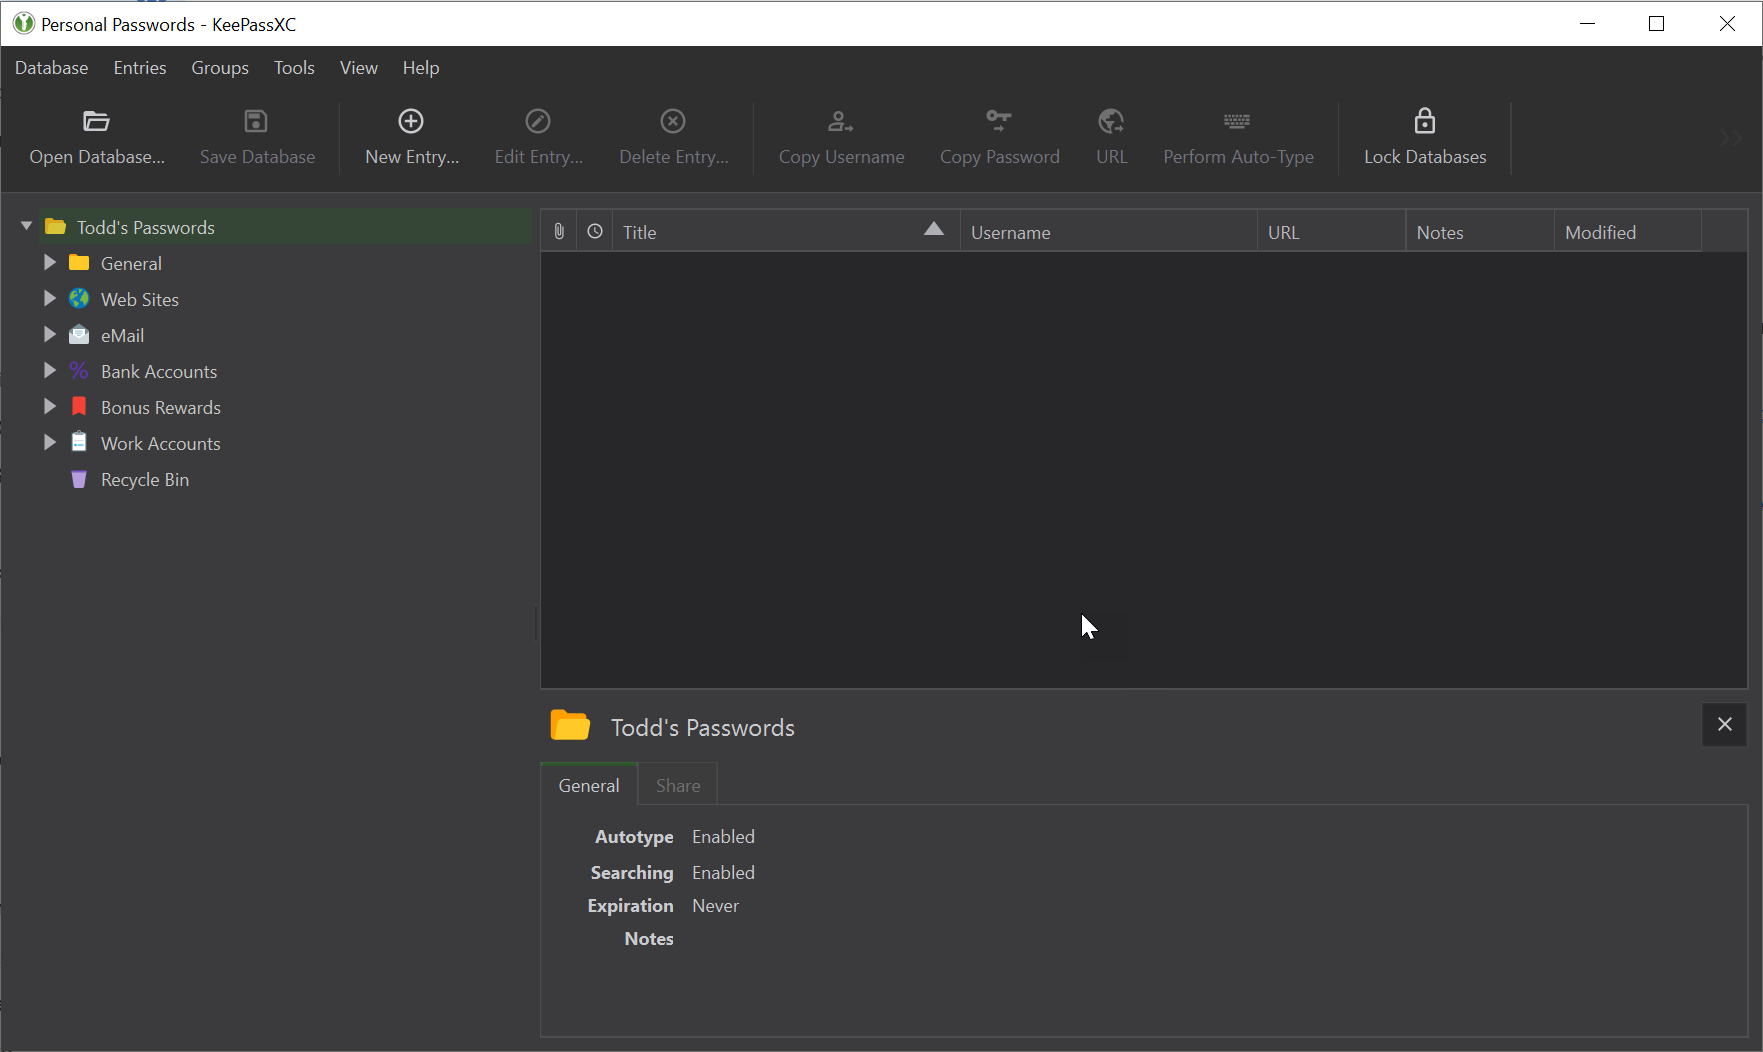Click the Save Database toolbar icon
This screenshot has height=1052, width=1763.
click(256, 121)
